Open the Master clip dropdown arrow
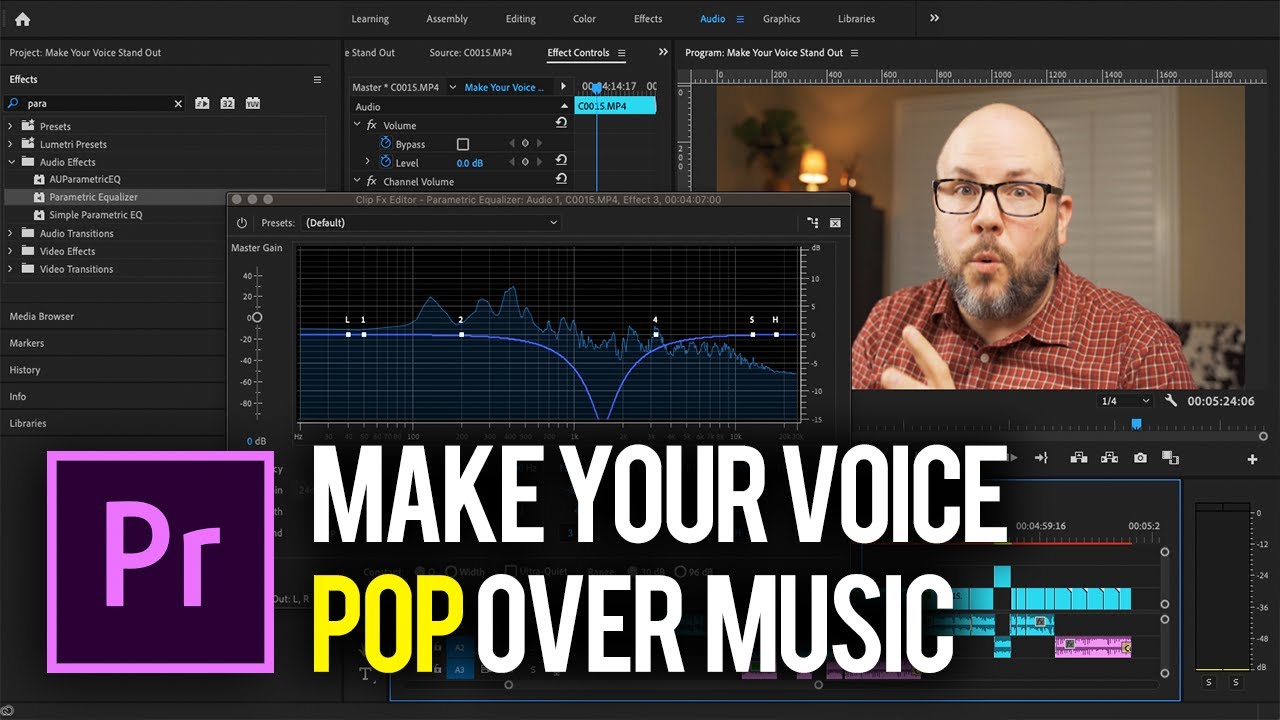This screenshot has width=1280, height=720. click(452, 87)
